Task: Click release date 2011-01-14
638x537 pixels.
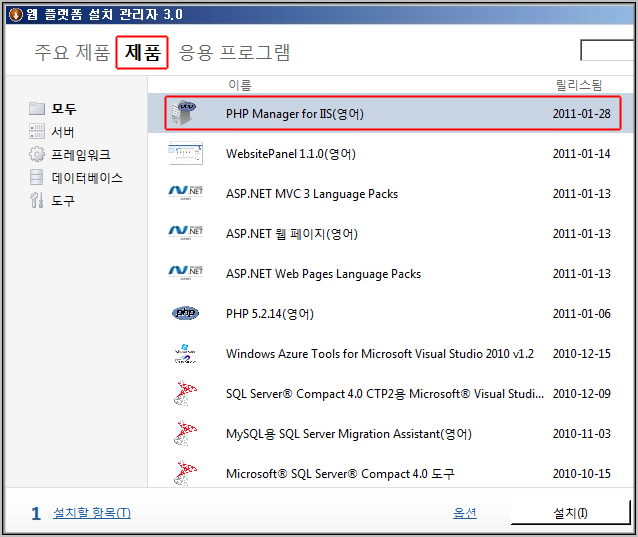Action: pos(581,154)
